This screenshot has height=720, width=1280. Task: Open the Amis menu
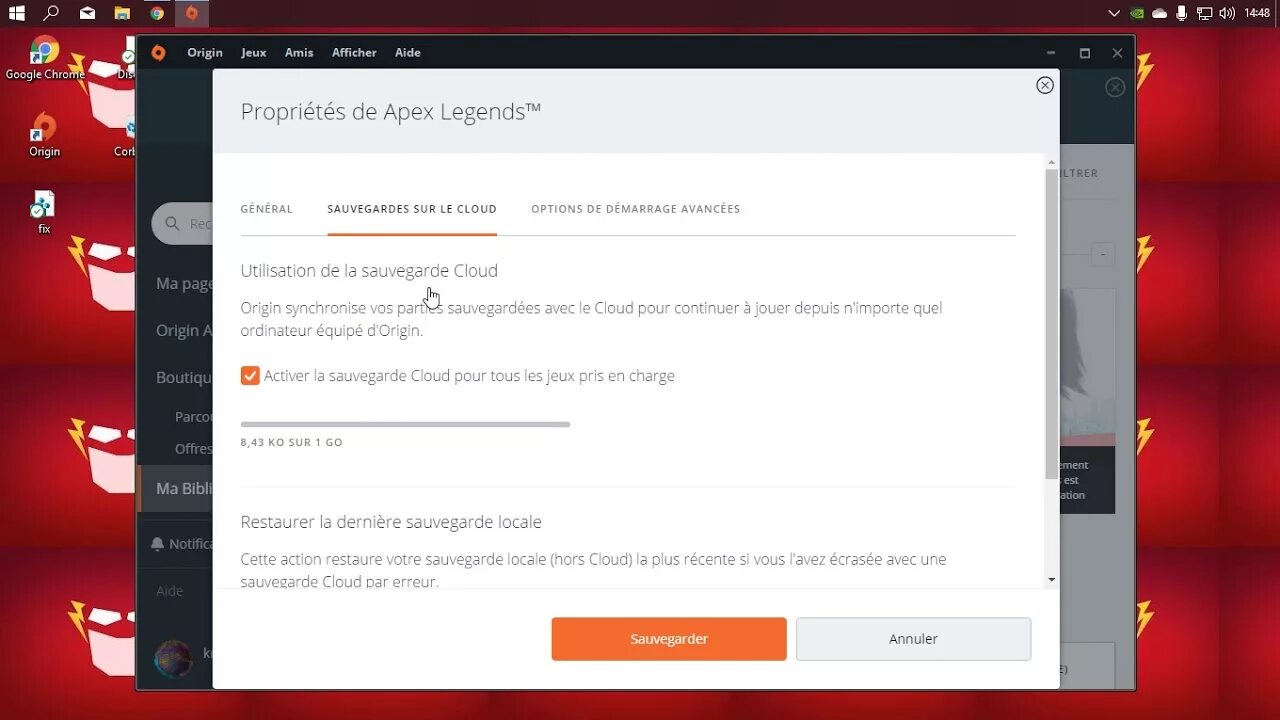299,53
